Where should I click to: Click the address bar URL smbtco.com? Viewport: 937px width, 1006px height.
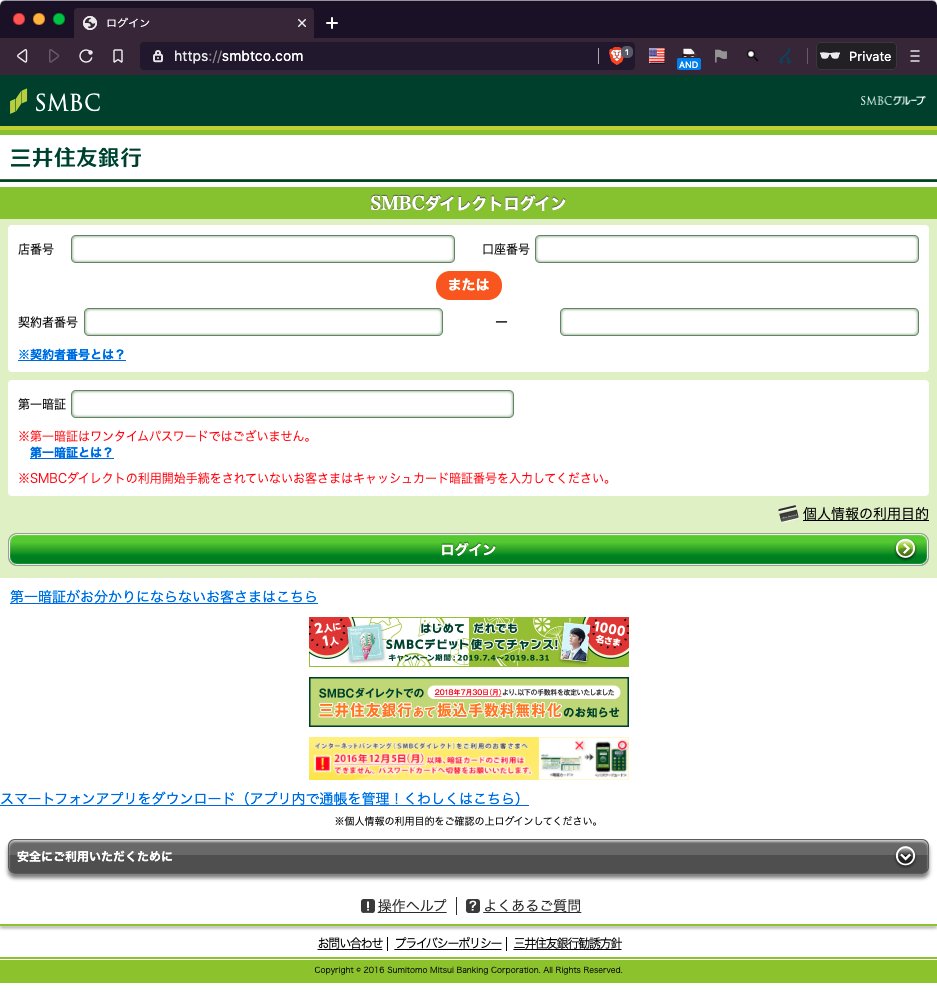[238, 56]
